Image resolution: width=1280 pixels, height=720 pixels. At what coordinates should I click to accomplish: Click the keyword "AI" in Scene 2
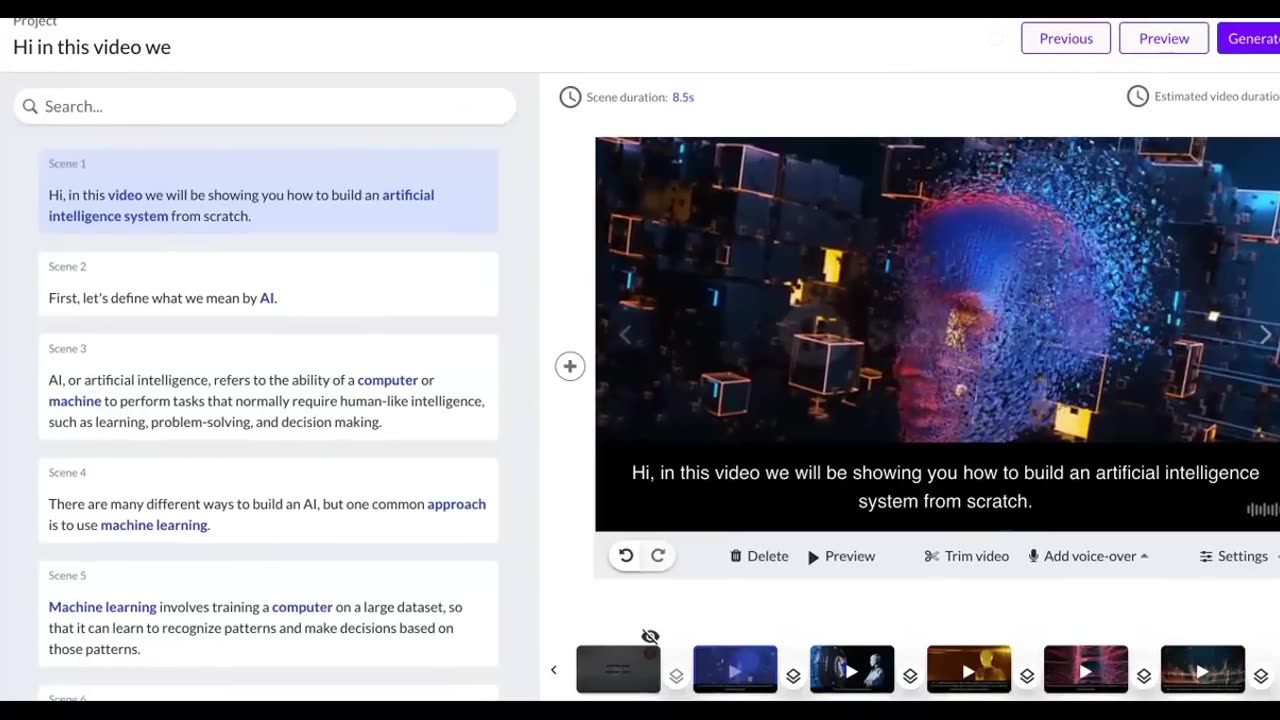pyautogui.click(x=267, y=298)
